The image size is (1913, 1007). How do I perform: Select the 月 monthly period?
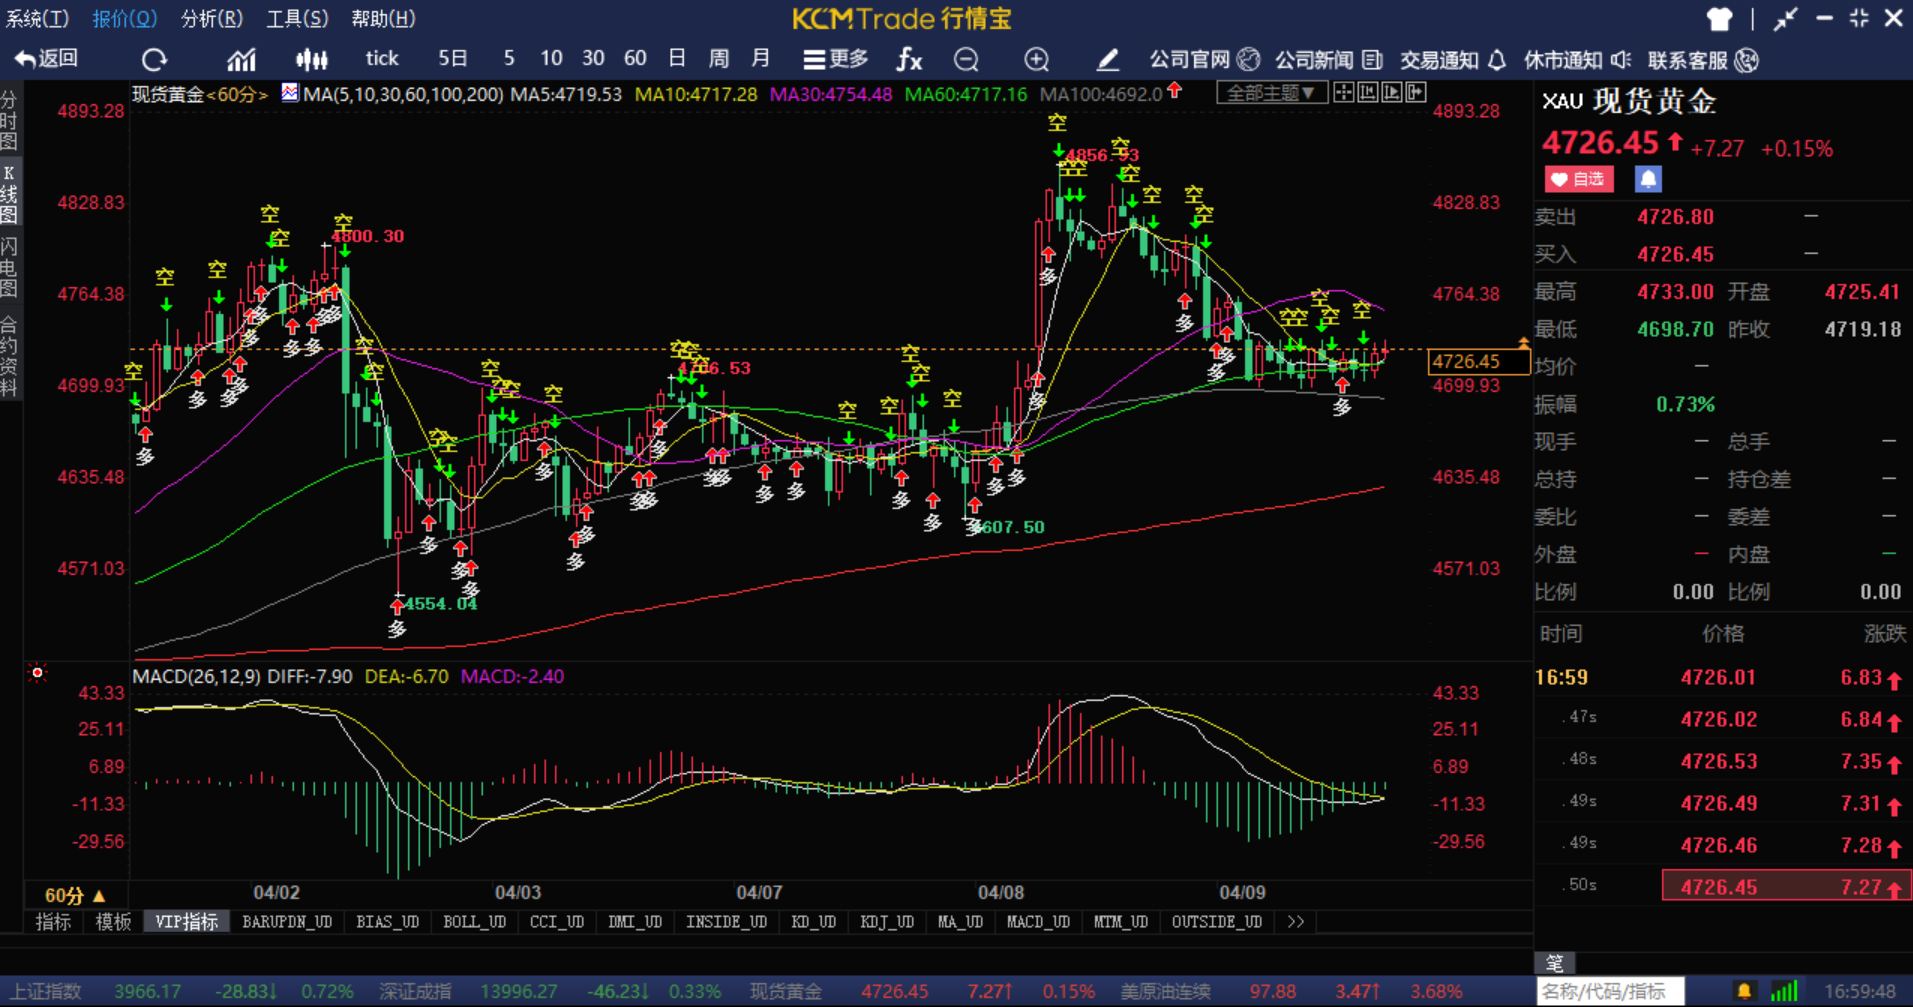pos(761,59)
